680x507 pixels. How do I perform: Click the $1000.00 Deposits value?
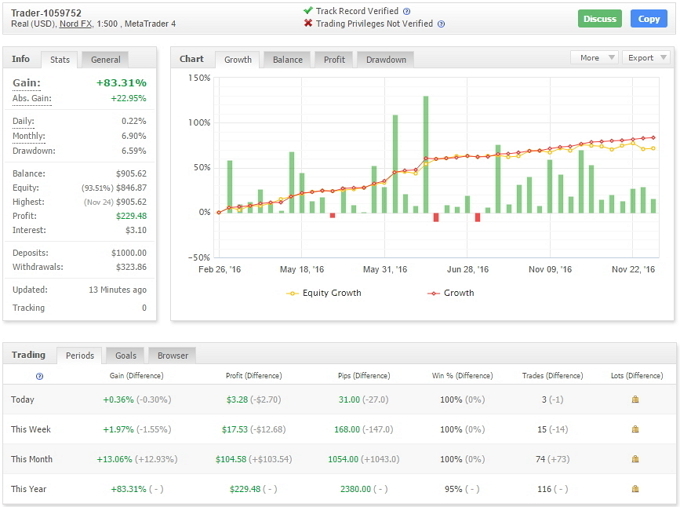coord(129,253)
